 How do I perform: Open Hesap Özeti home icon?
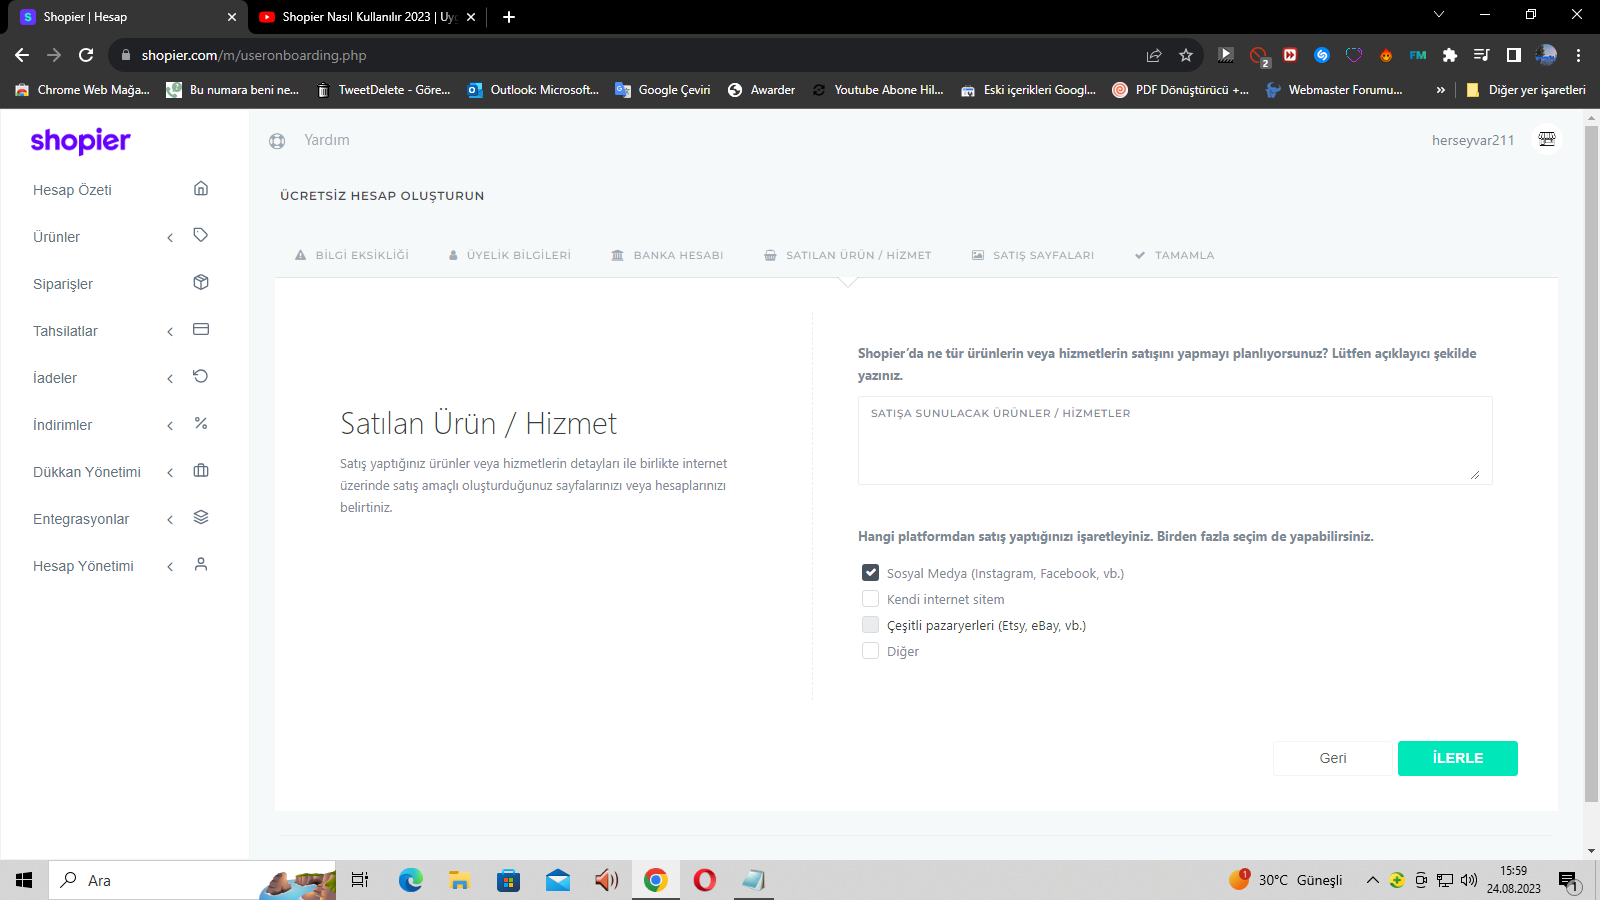(x=201, y=188)
